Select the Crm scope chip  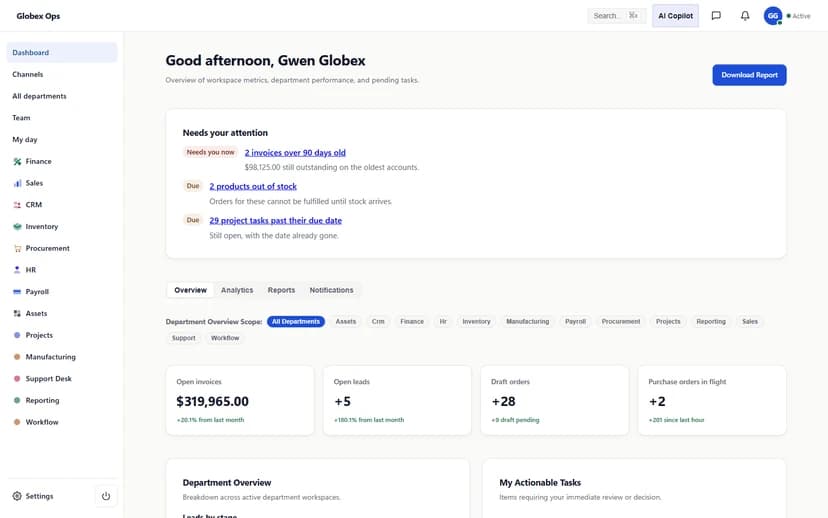pos(378,322)
